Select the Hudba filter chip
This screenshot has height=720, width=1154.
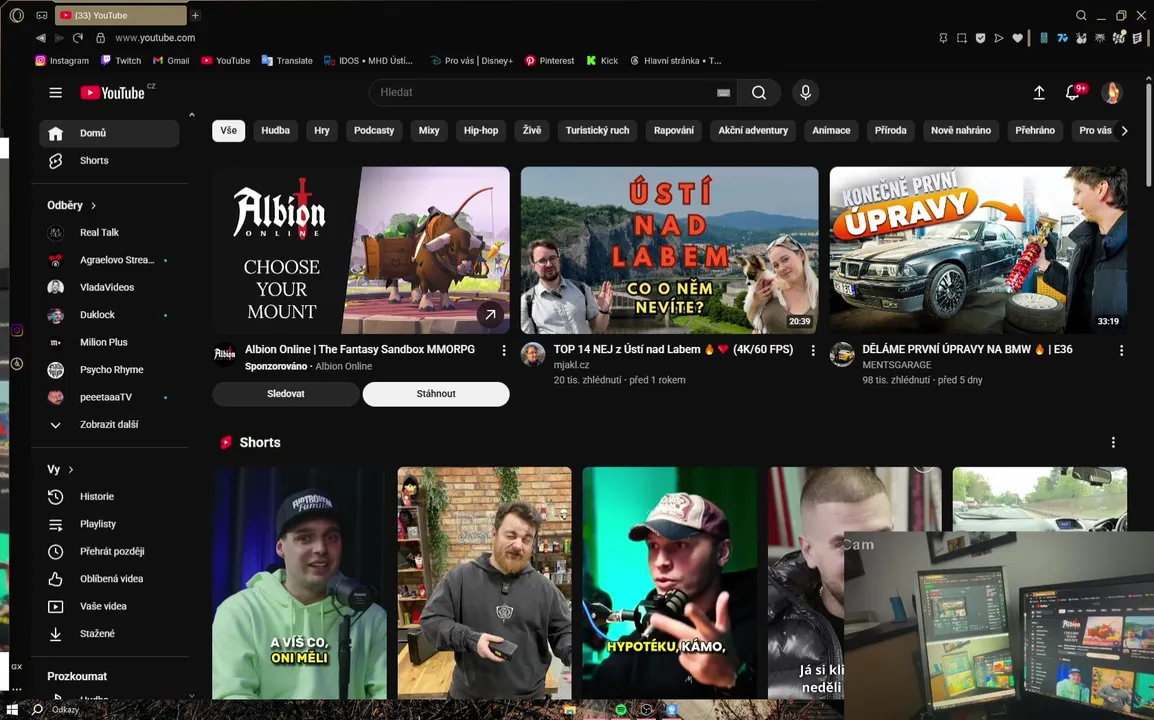click(x=275, y=130)
